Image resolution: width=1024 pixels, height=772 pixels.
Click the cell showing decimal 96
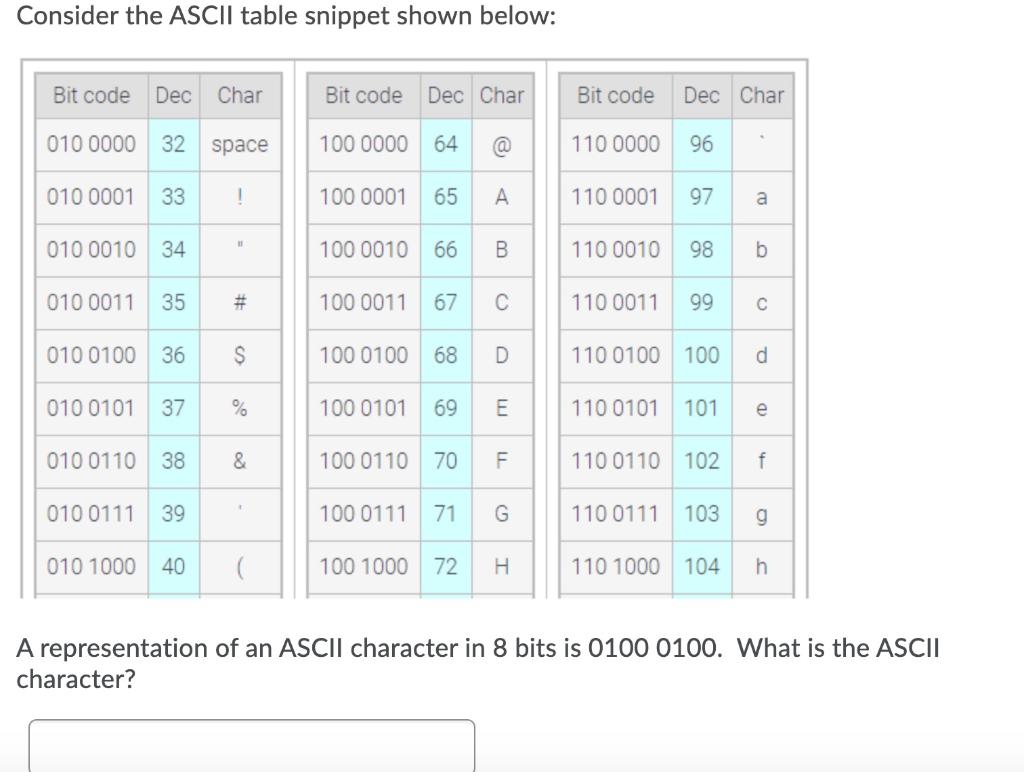click(702, 143)
